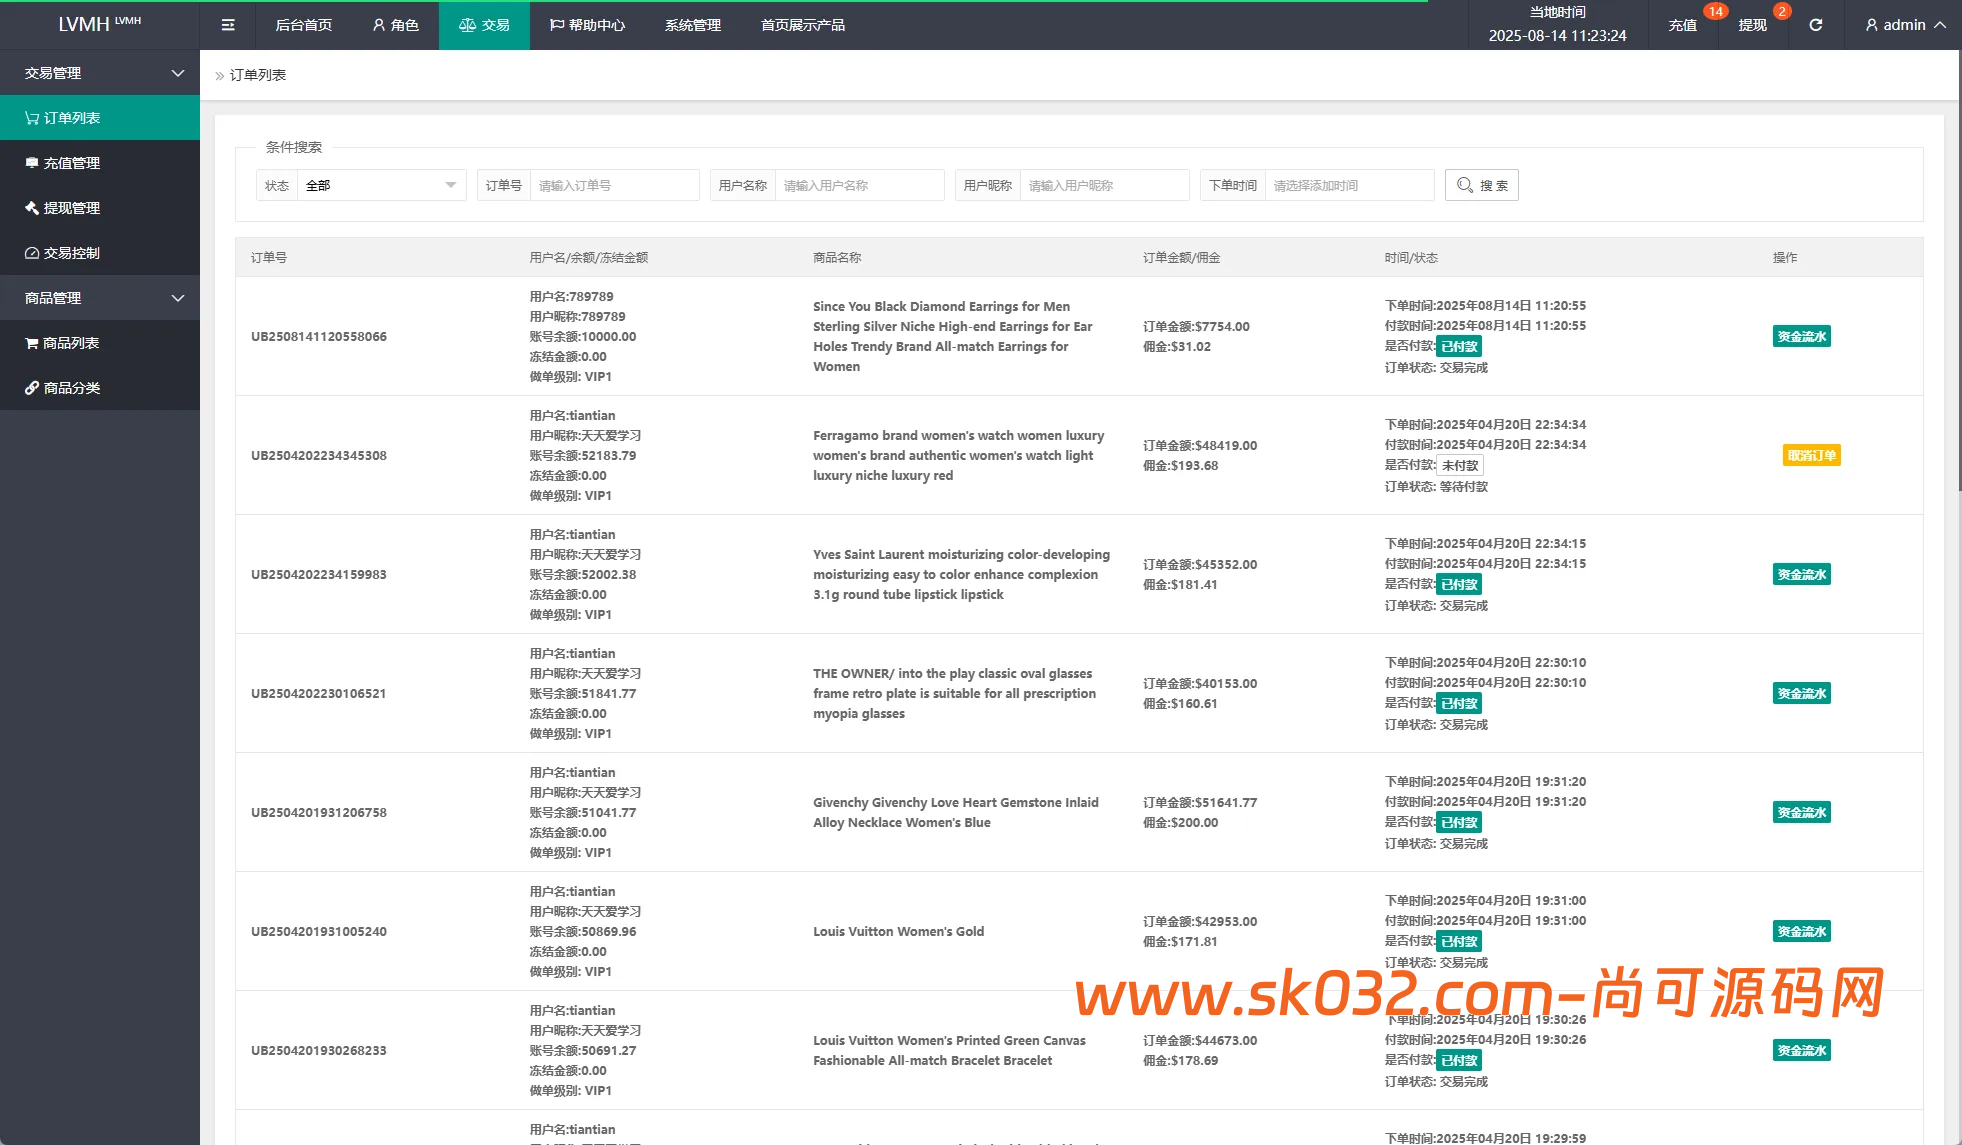This screenshot has width=1962, height=1145.
Task: Switch to the 帮助中心 top tab
Action: tap(587, 25)
